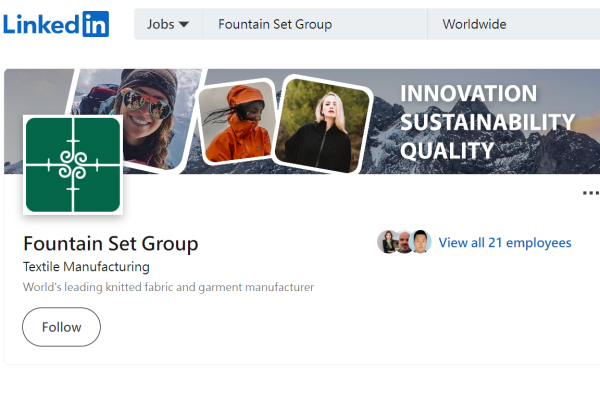
Task: Click the middle employee avatar
Action: [x=404, y=242]
